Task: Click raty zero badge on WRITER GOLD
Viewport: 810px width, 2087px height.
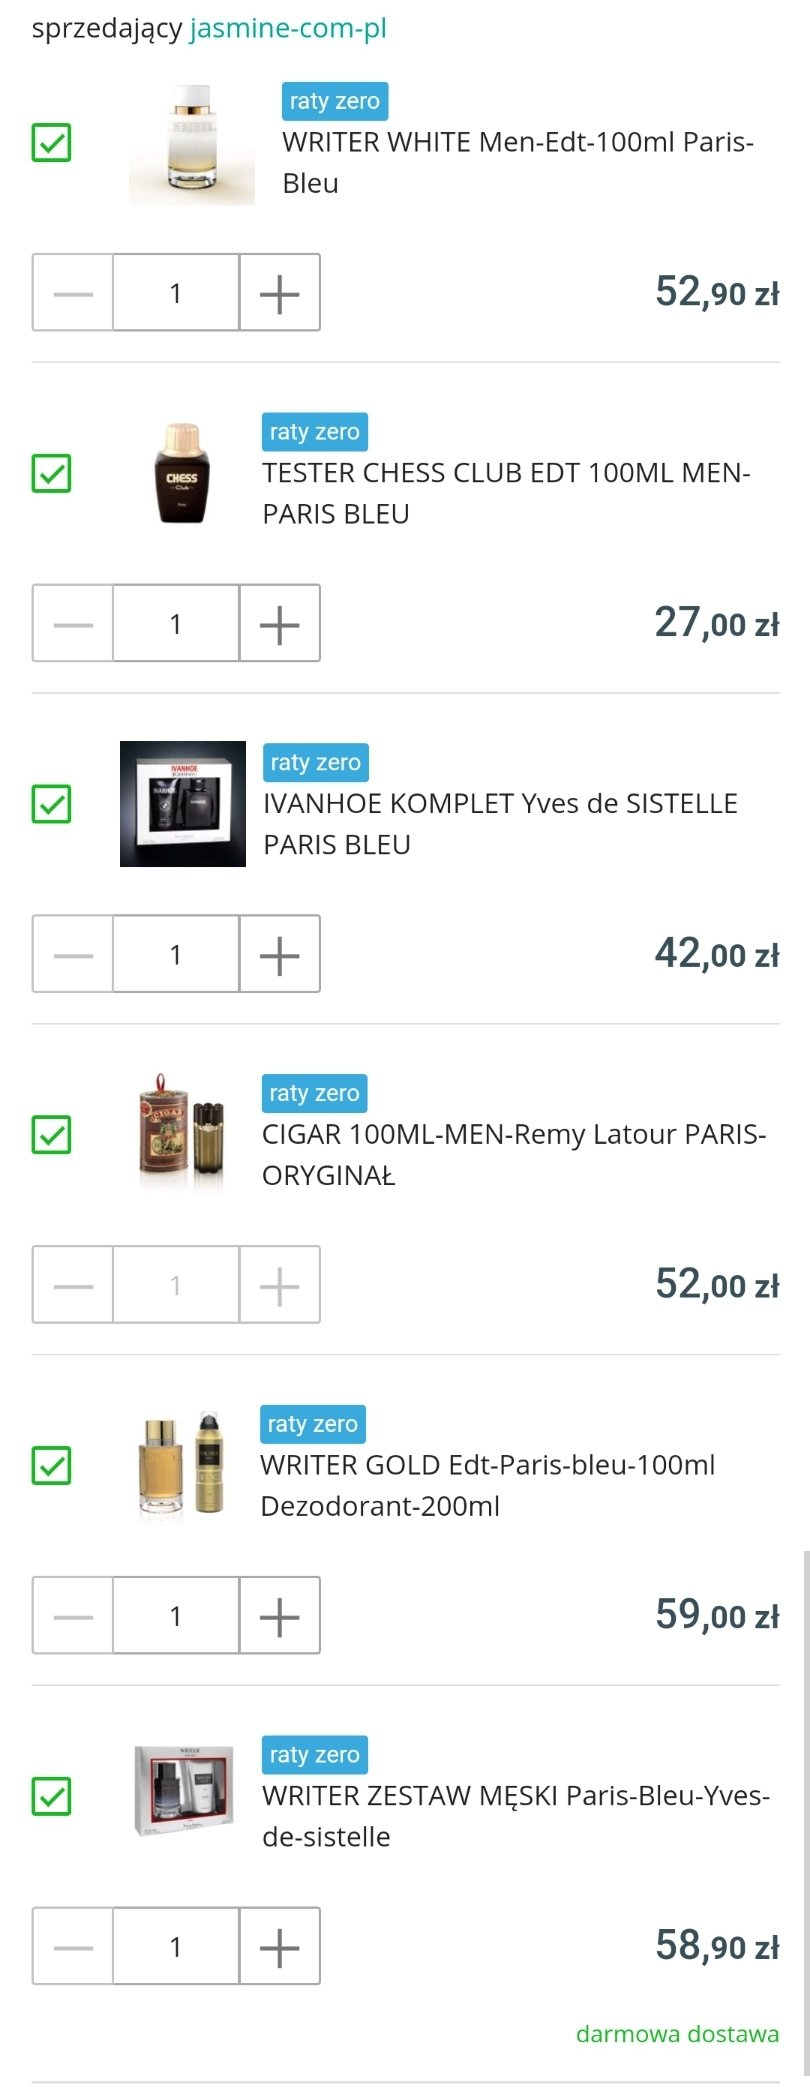Action: [x=312, y=1424]
